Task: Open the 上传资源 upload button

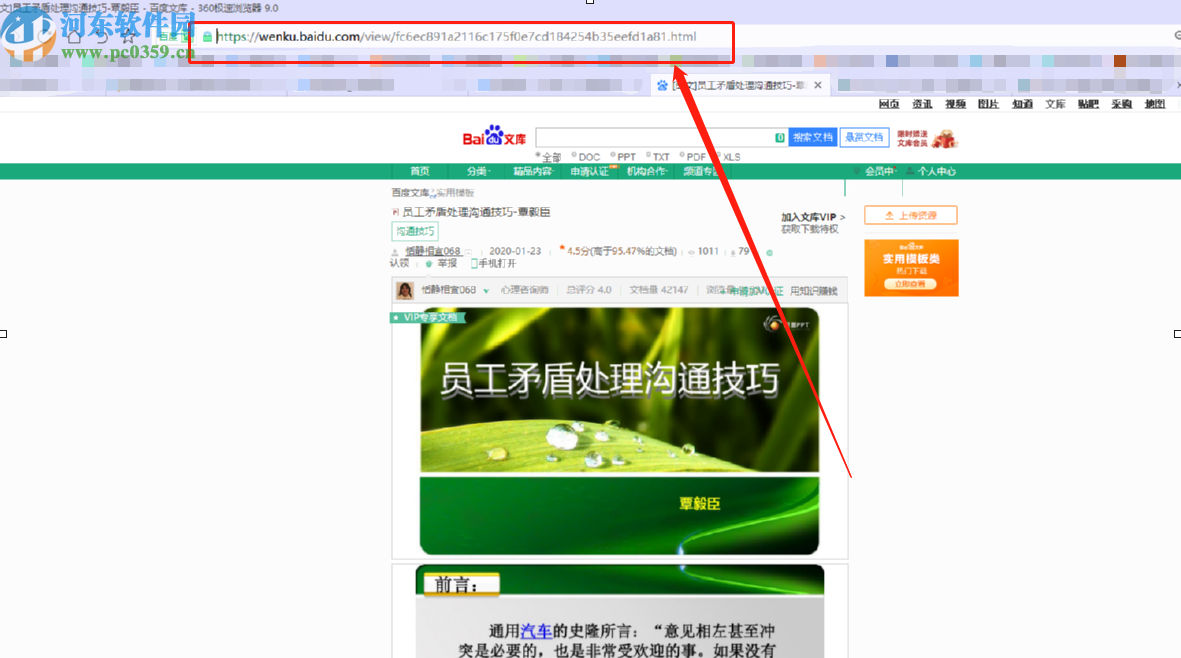Action: [910, 215]
